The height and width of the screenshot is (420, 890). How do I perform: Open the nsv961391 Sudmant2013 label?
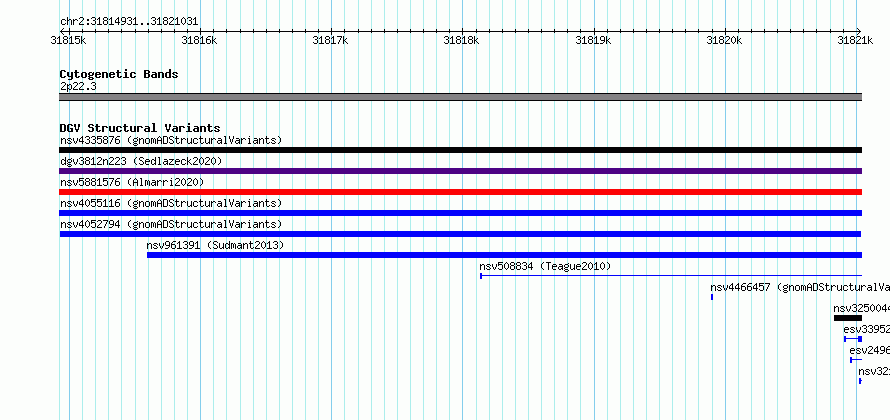tap(215, 245)
